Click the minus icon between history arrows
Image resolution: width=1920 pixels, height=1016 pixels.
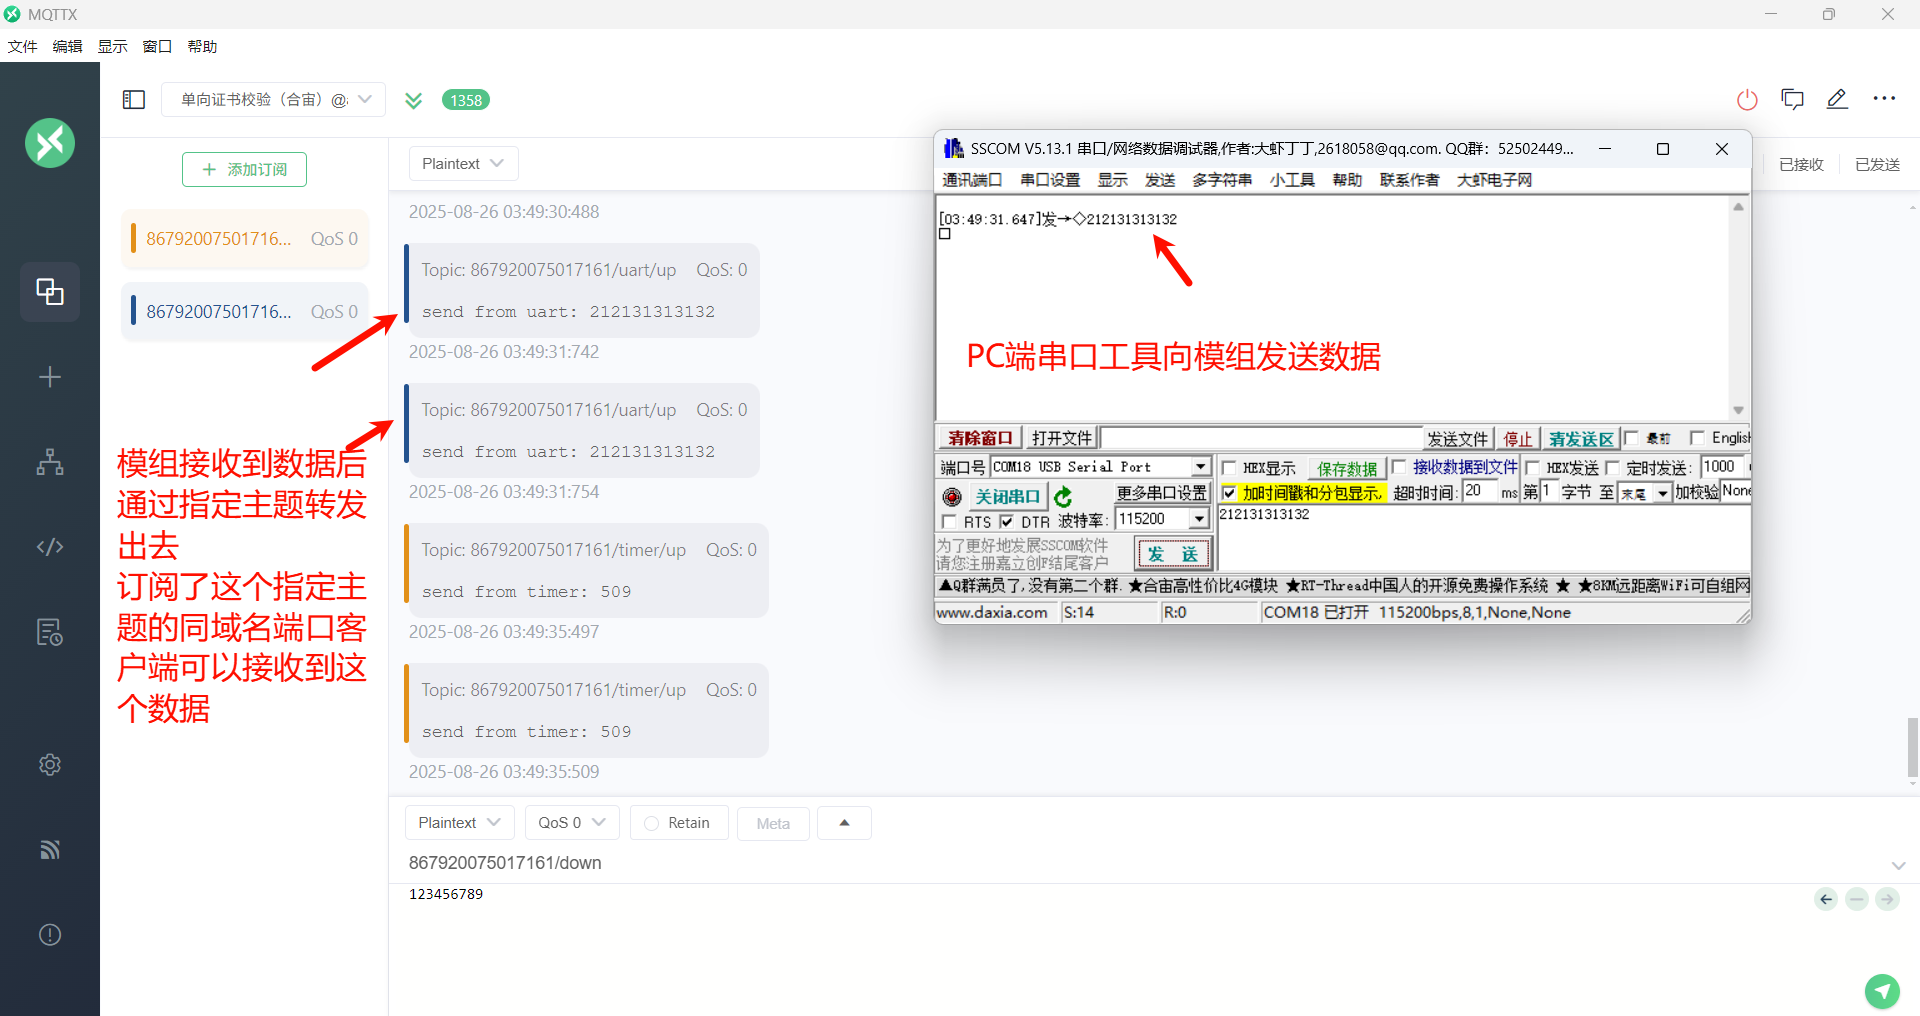coord(1857,899)
